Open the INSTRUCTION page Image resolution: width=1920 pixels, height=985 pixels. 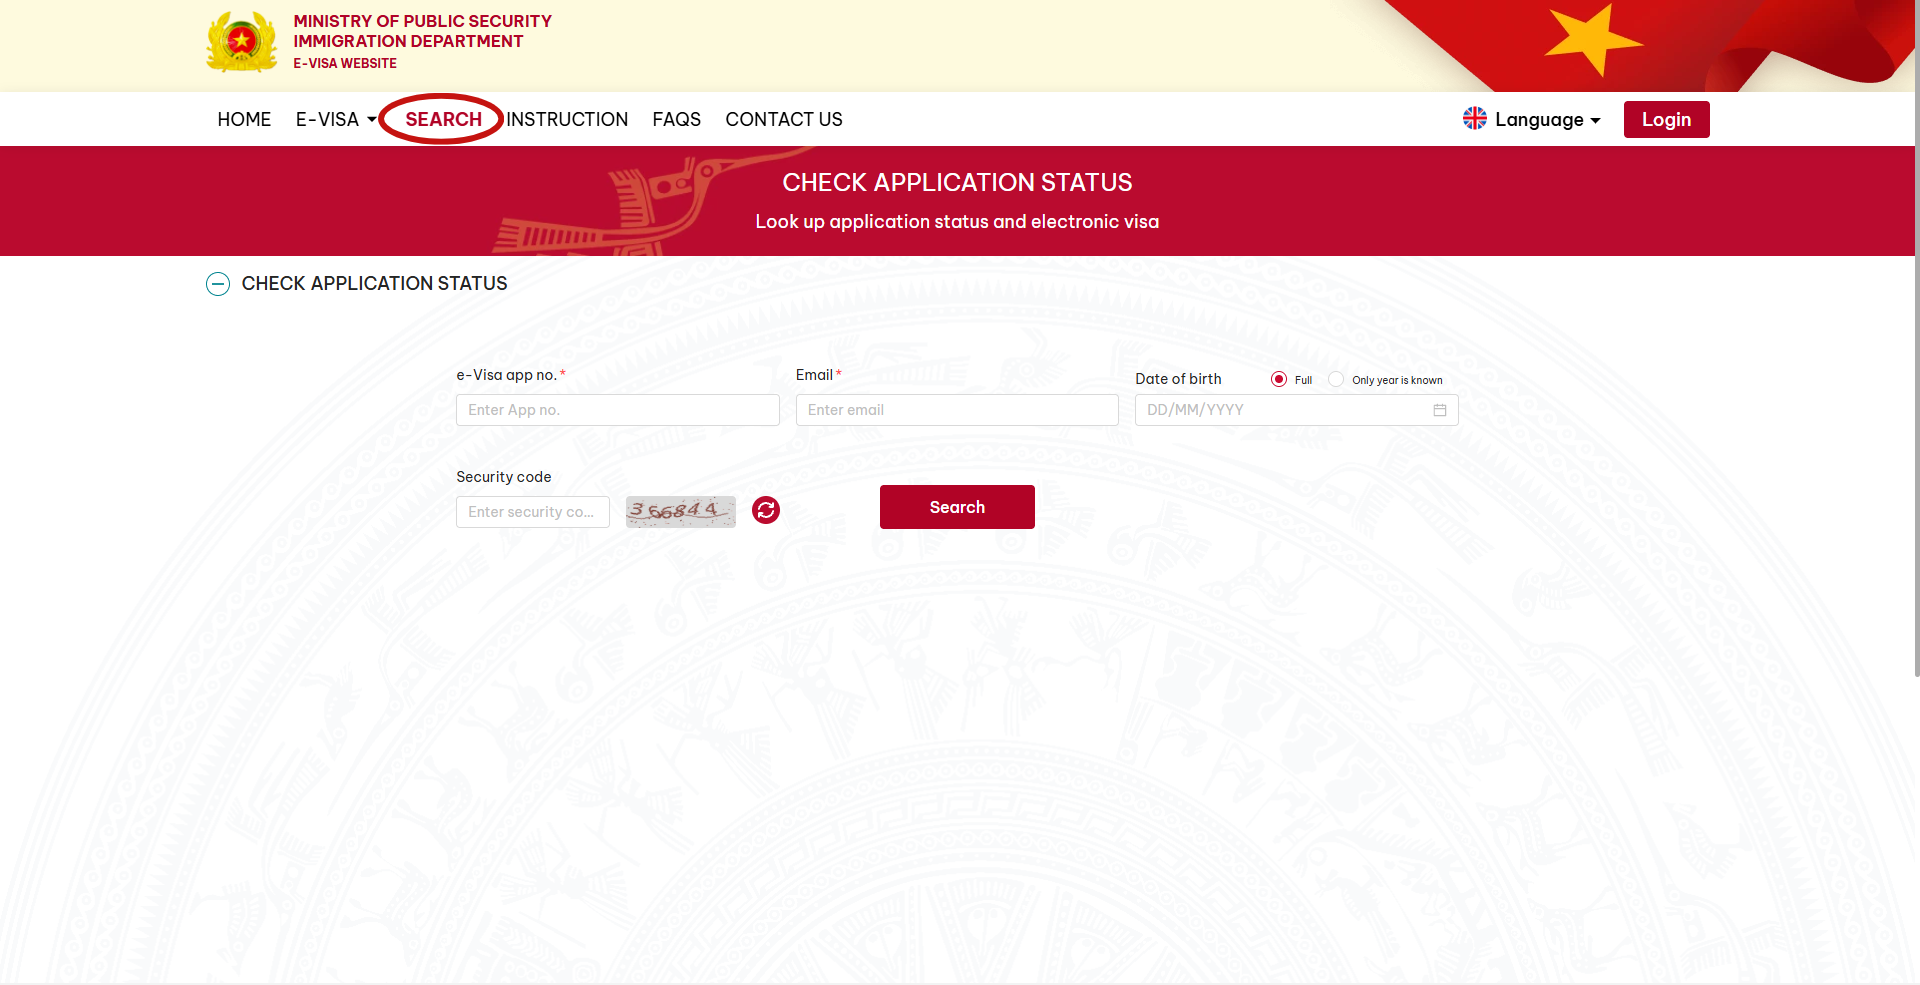[x=567, y=120]
